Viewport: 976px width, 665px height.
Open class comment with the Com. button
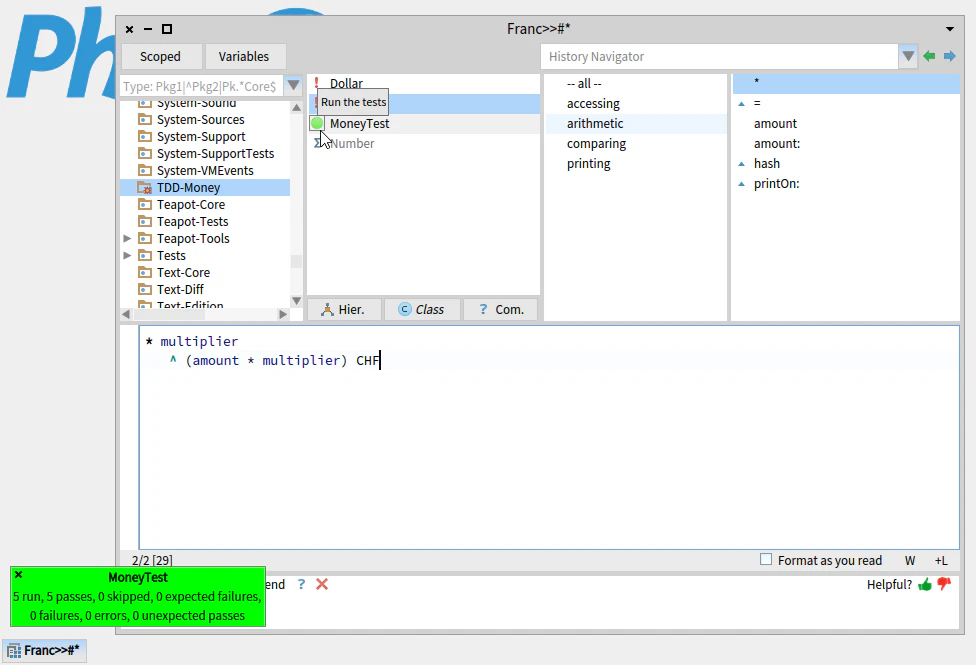tap(501, 309)
